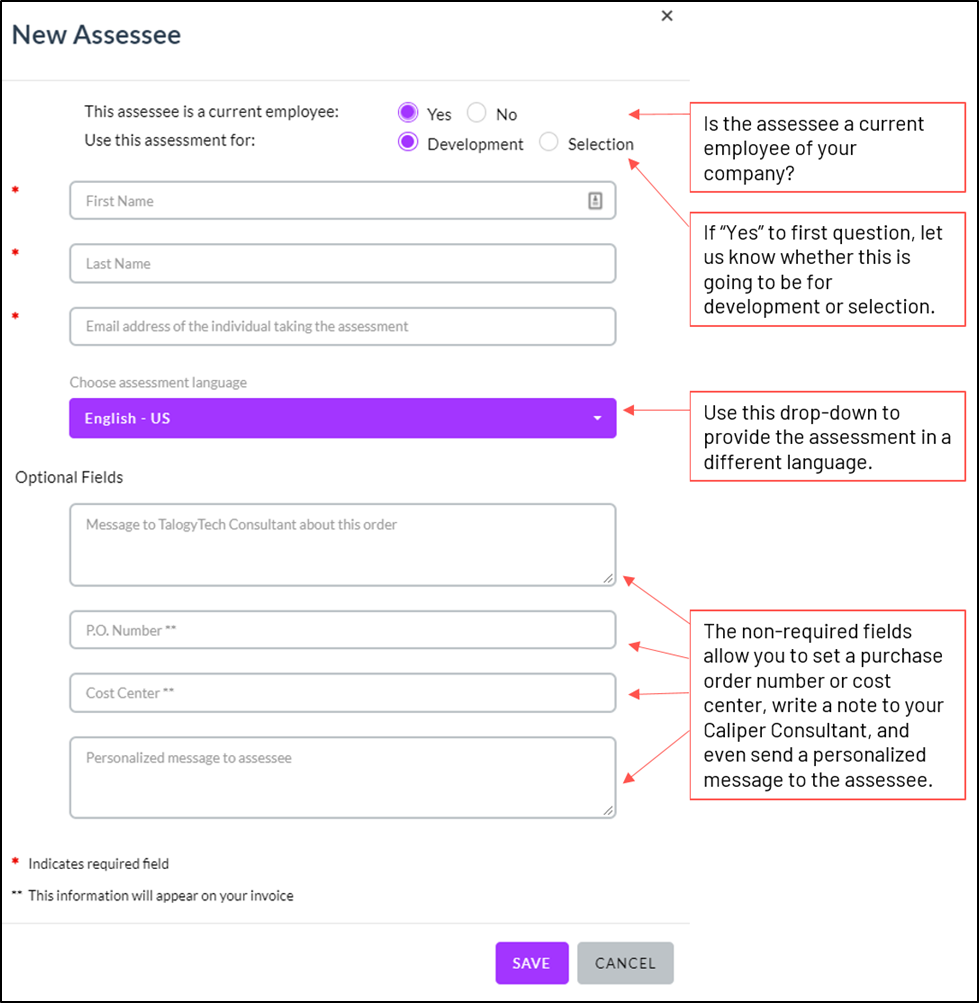Select the No radio button

coord(477,113)
